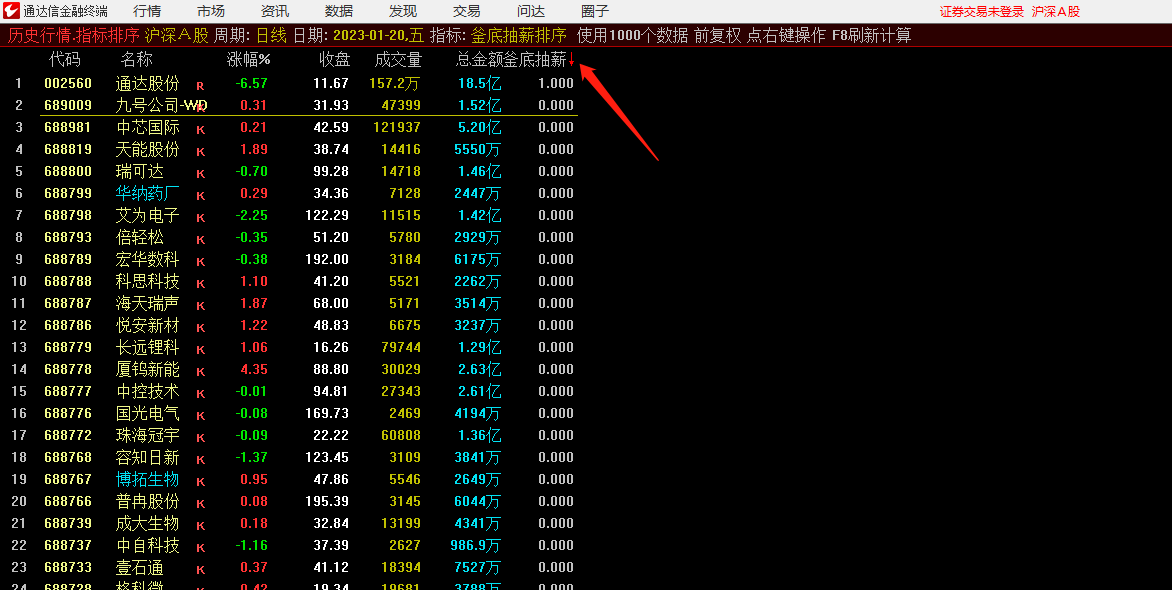Click the K marker beside 天能股份
Screen dimensions: 1172x590
(x=200, y=151)
